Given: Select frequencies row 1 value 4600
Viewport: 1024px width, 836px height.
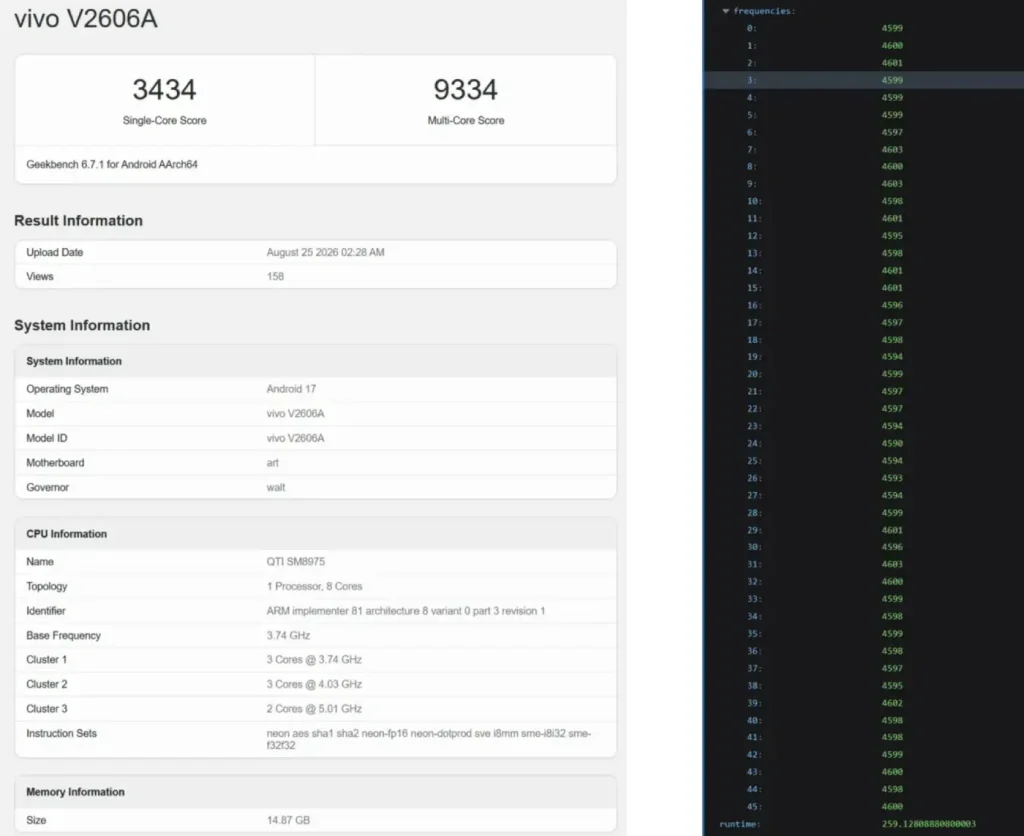Looking at the screenshot, I should pyautogui.click(x=892, y=46).
